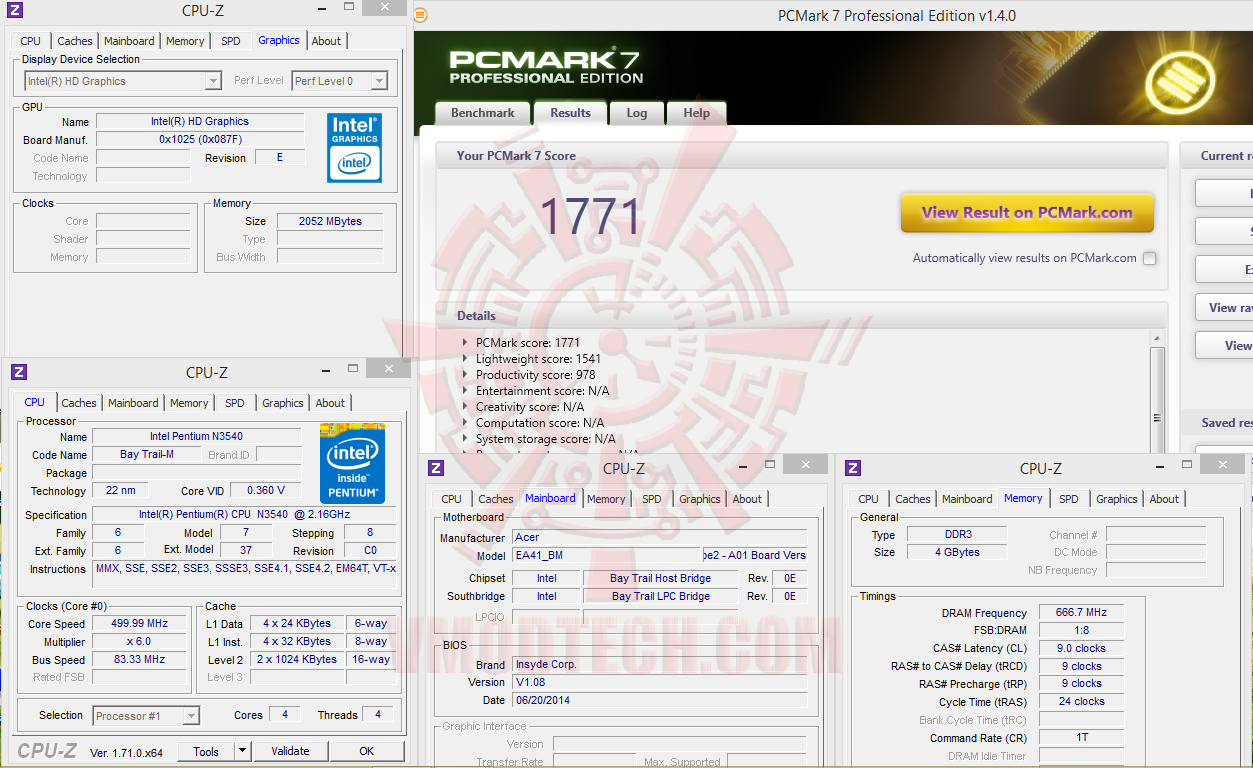Click Z icon of CPU-Z Graphics window title

(14, 11)
